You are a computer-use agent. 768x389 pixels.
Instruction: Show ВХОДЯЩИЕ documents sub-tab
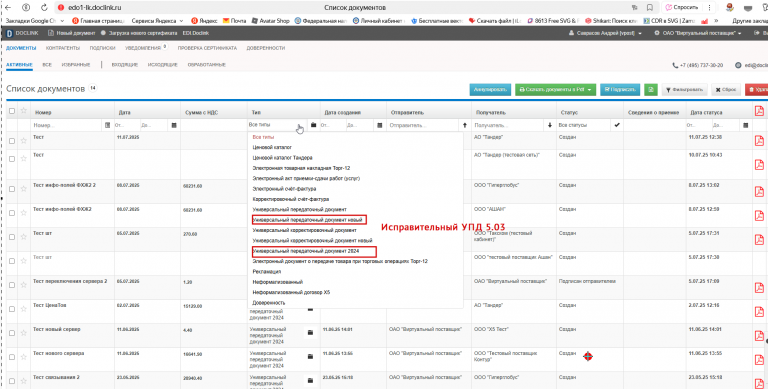click(124, 65)
